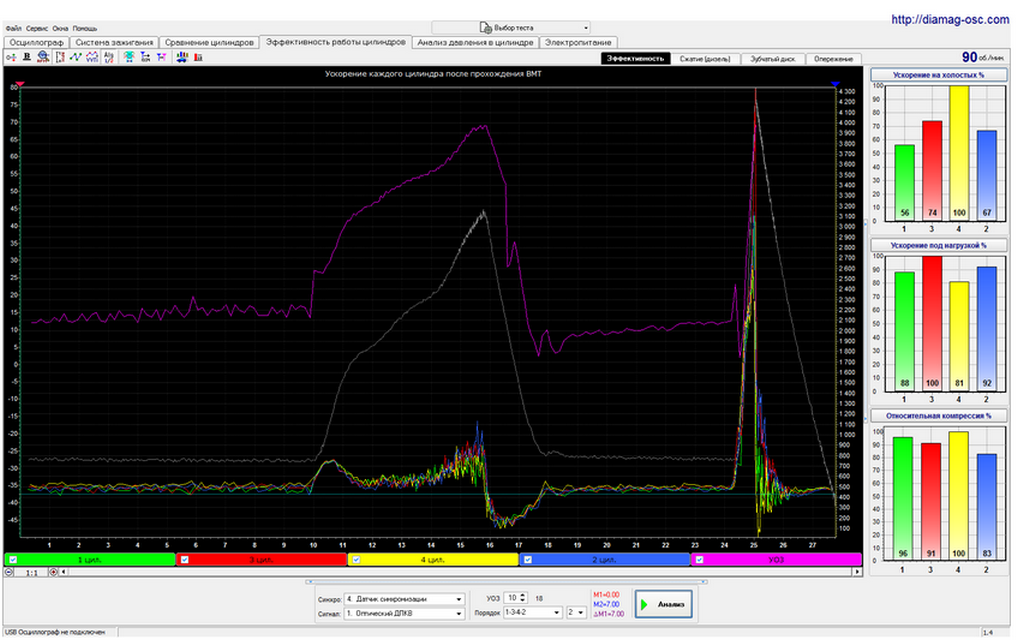
Task: Open the Сервис menu
Action: (37, 29)
